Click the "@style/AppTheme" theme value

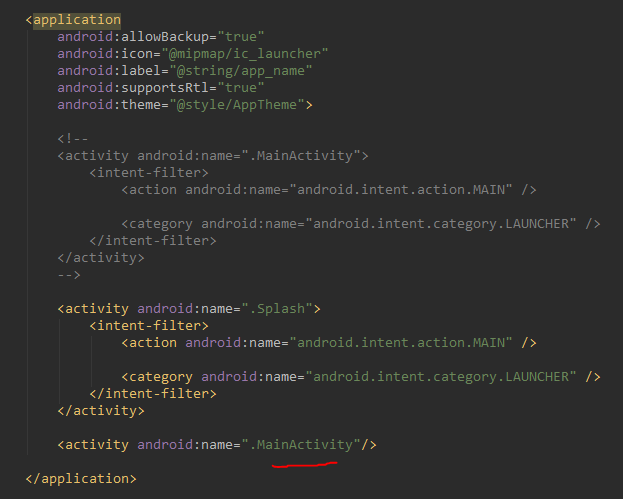(237, 105)
